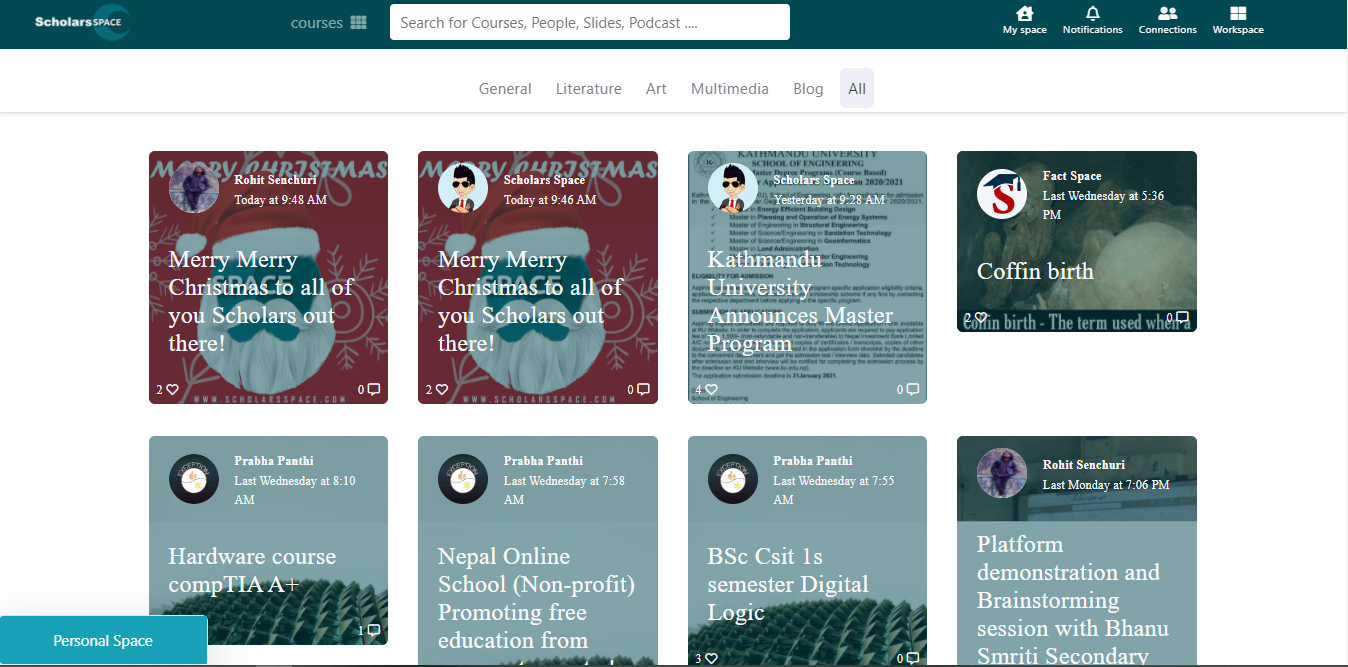Click 'Last Wednesday at 7:55 AM' timestamp
Screen dimensions: 1348x667
point(834,490)
